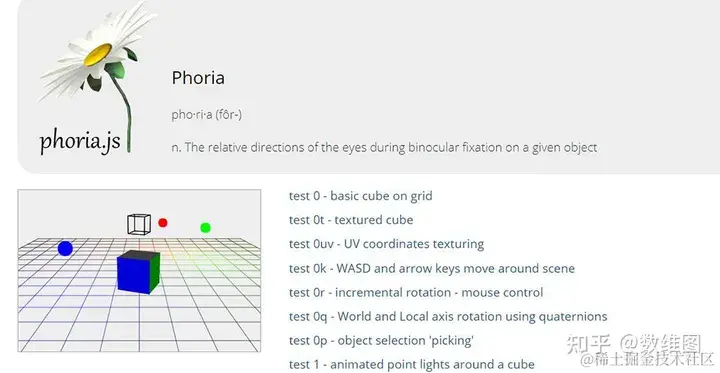The height and width of the screenshot is (373, 720).
Task: Click the Phoria heading title
Action: click(198, 78)
